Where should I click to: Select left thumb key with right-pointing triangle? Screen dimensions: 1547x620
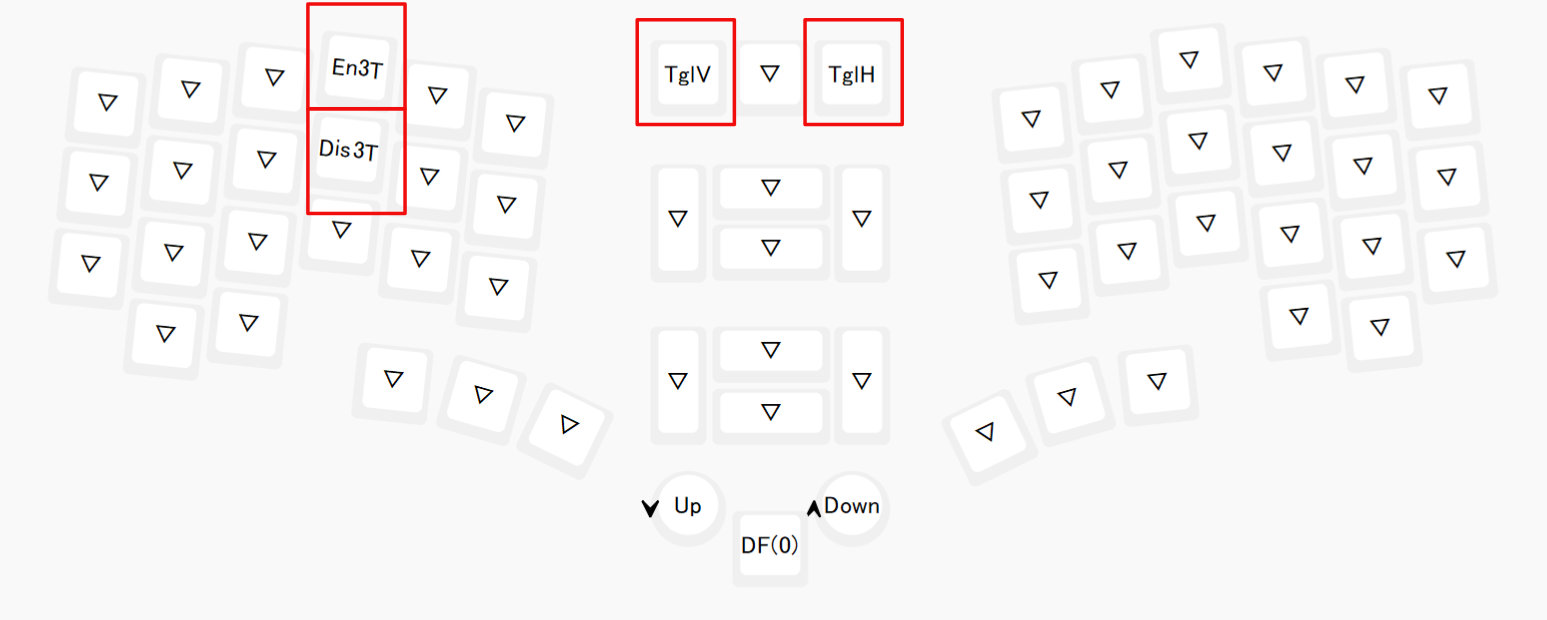point(569,424)
